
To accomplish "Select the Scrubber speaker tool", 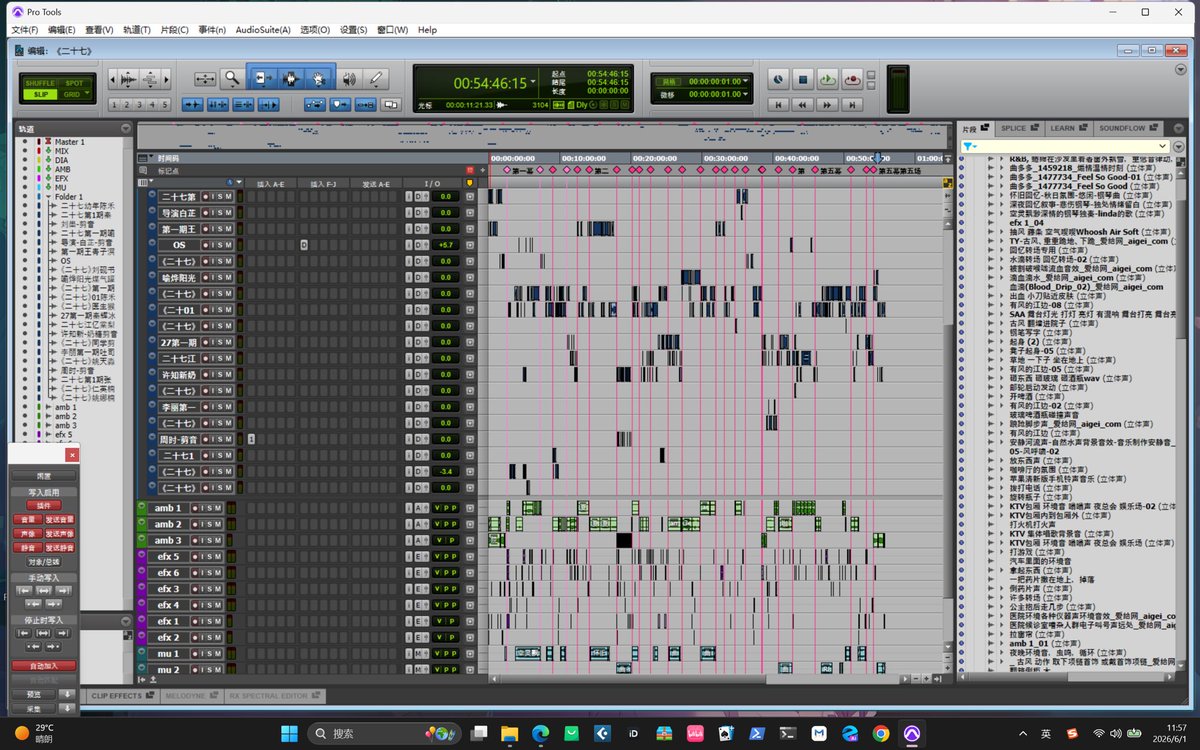I will tap(349, 78).
